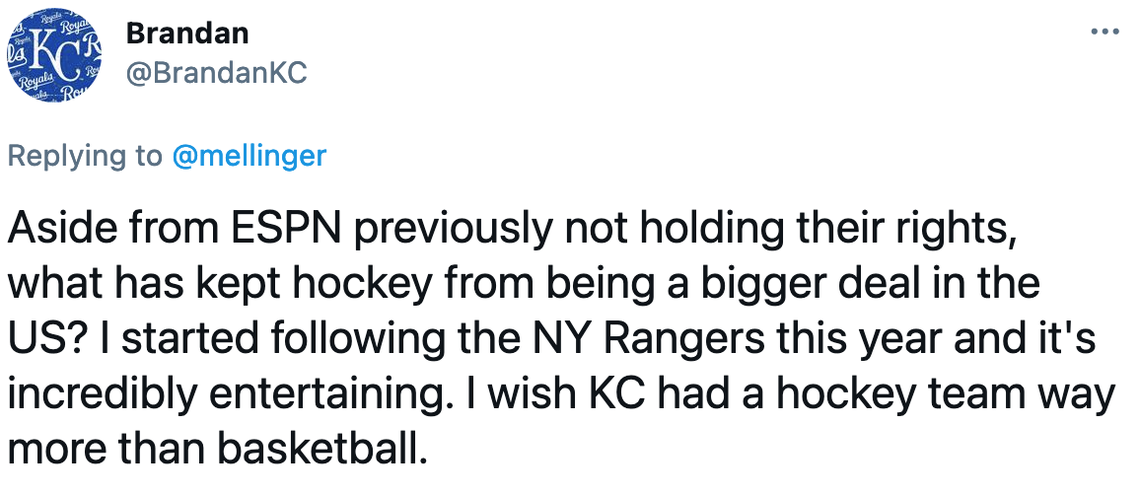
Task: Click the "Replying to" label text
Action: pyautogui.click(x=84, y=156)
